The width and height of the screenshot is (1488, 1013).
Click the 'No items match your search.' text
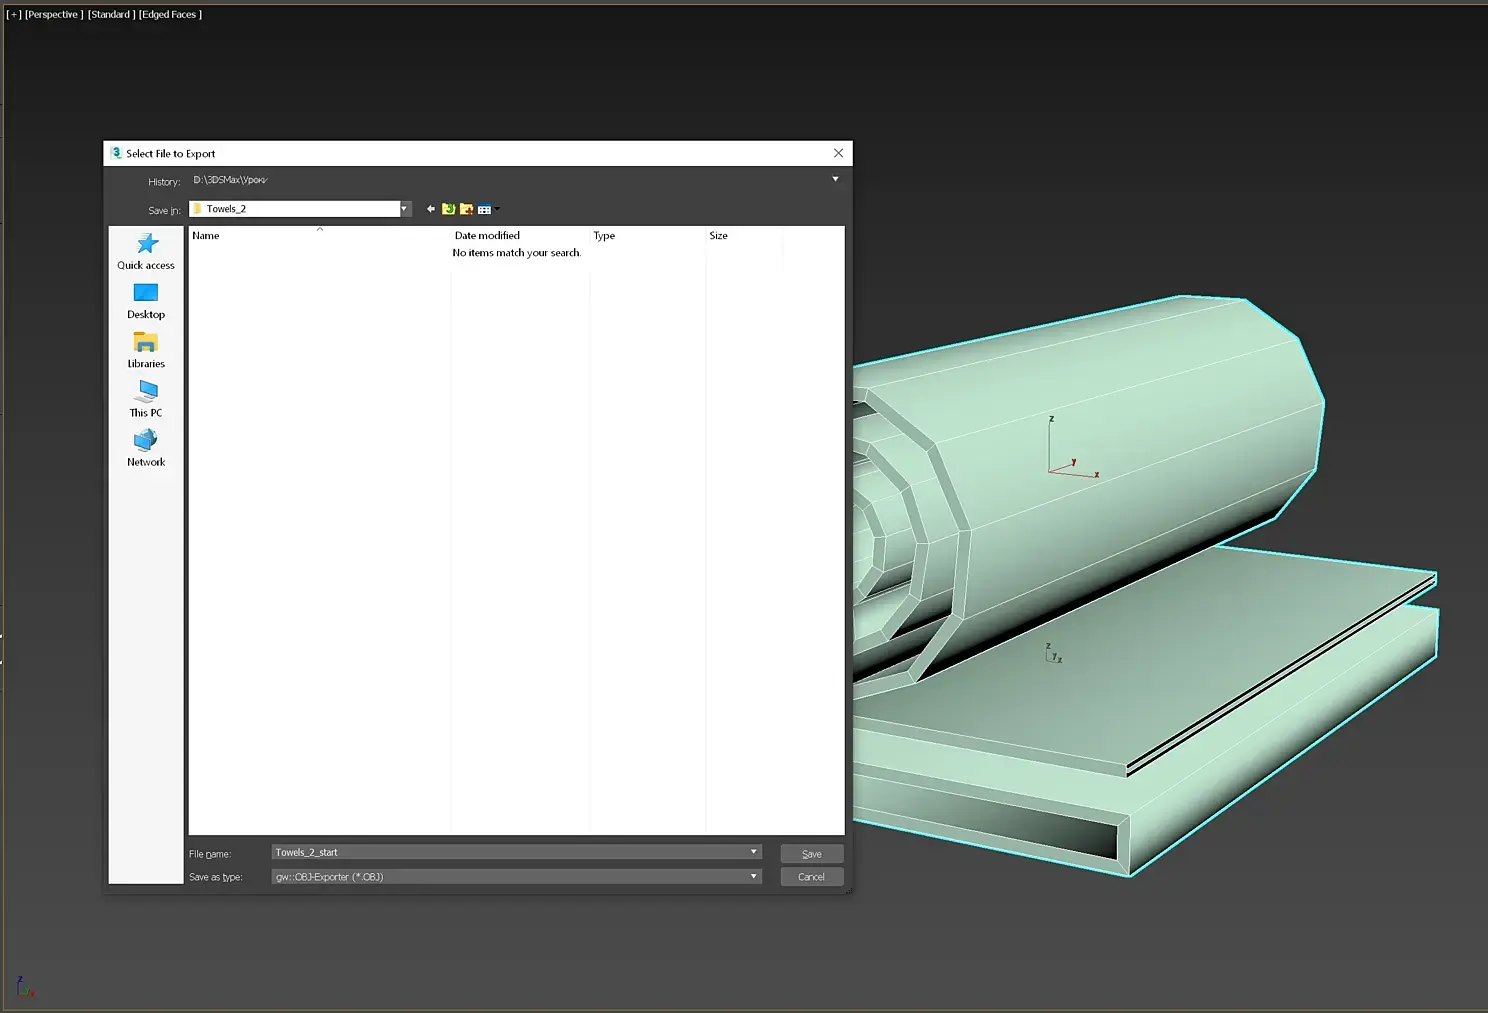pos(516,253)
